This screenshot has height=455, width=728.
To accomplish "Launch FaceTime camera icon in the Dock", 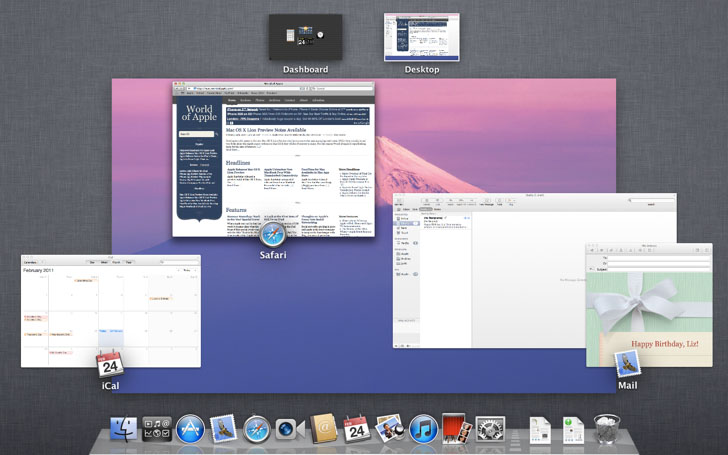I will pos(290,429).
